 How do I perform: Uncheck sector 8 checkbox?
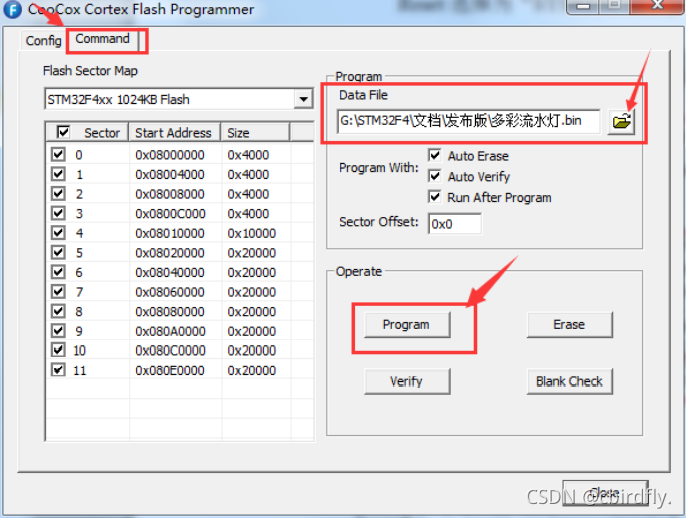coord(58,311)
